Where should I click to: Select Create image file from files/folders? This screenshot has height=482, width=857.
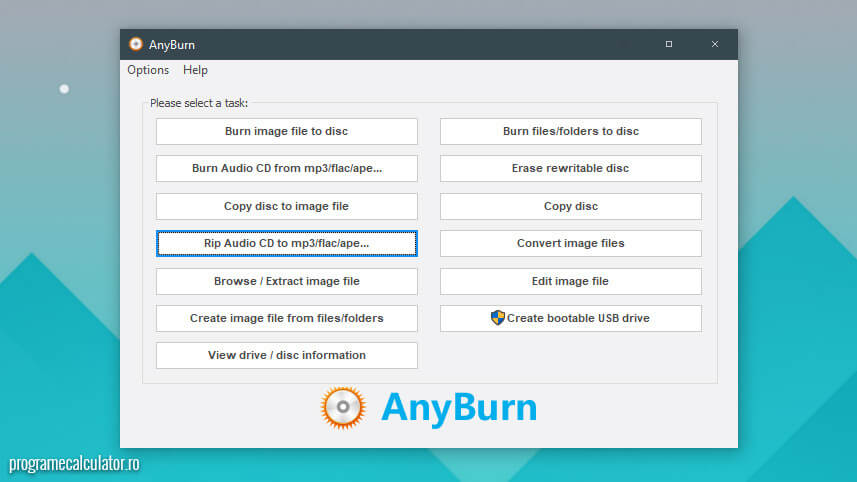(x=286, y=318)
